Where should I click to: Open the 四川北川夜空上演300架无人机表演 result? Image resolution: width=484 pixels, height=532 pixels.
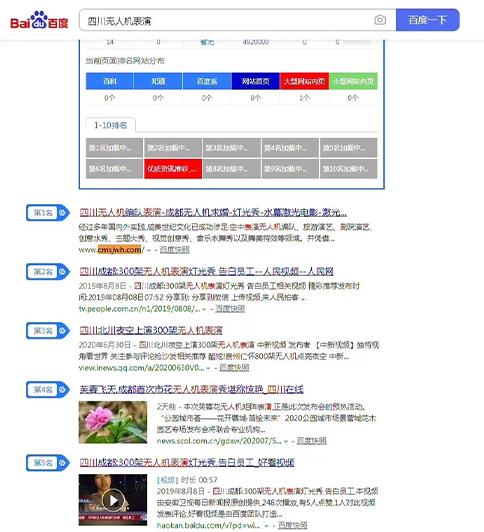pos(151,330)
